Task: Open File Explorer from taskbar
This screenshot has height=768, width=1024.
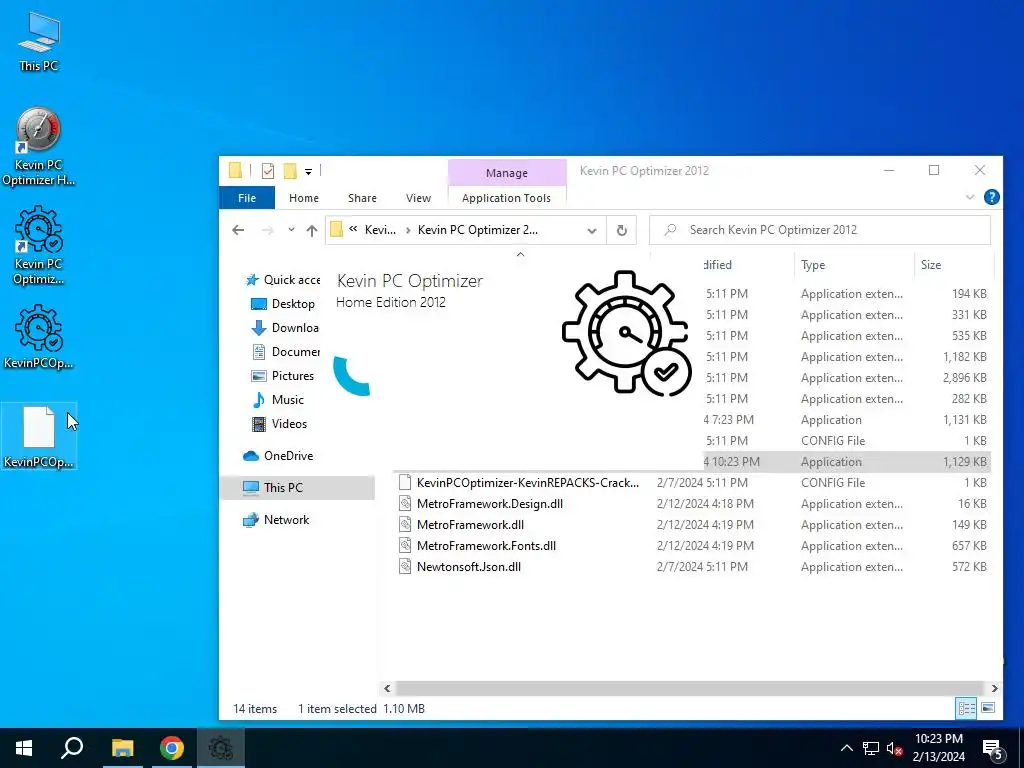Action: 122,748
